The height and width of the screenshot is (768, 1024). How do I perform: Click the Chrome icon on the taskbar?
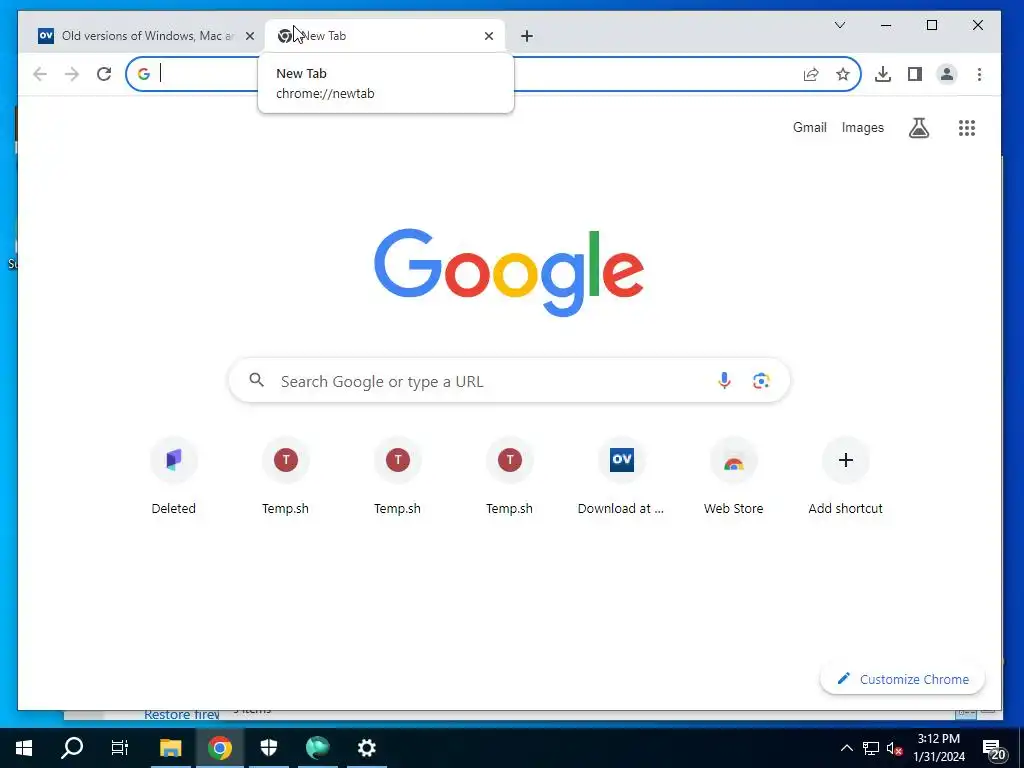(x=219, y=748)
